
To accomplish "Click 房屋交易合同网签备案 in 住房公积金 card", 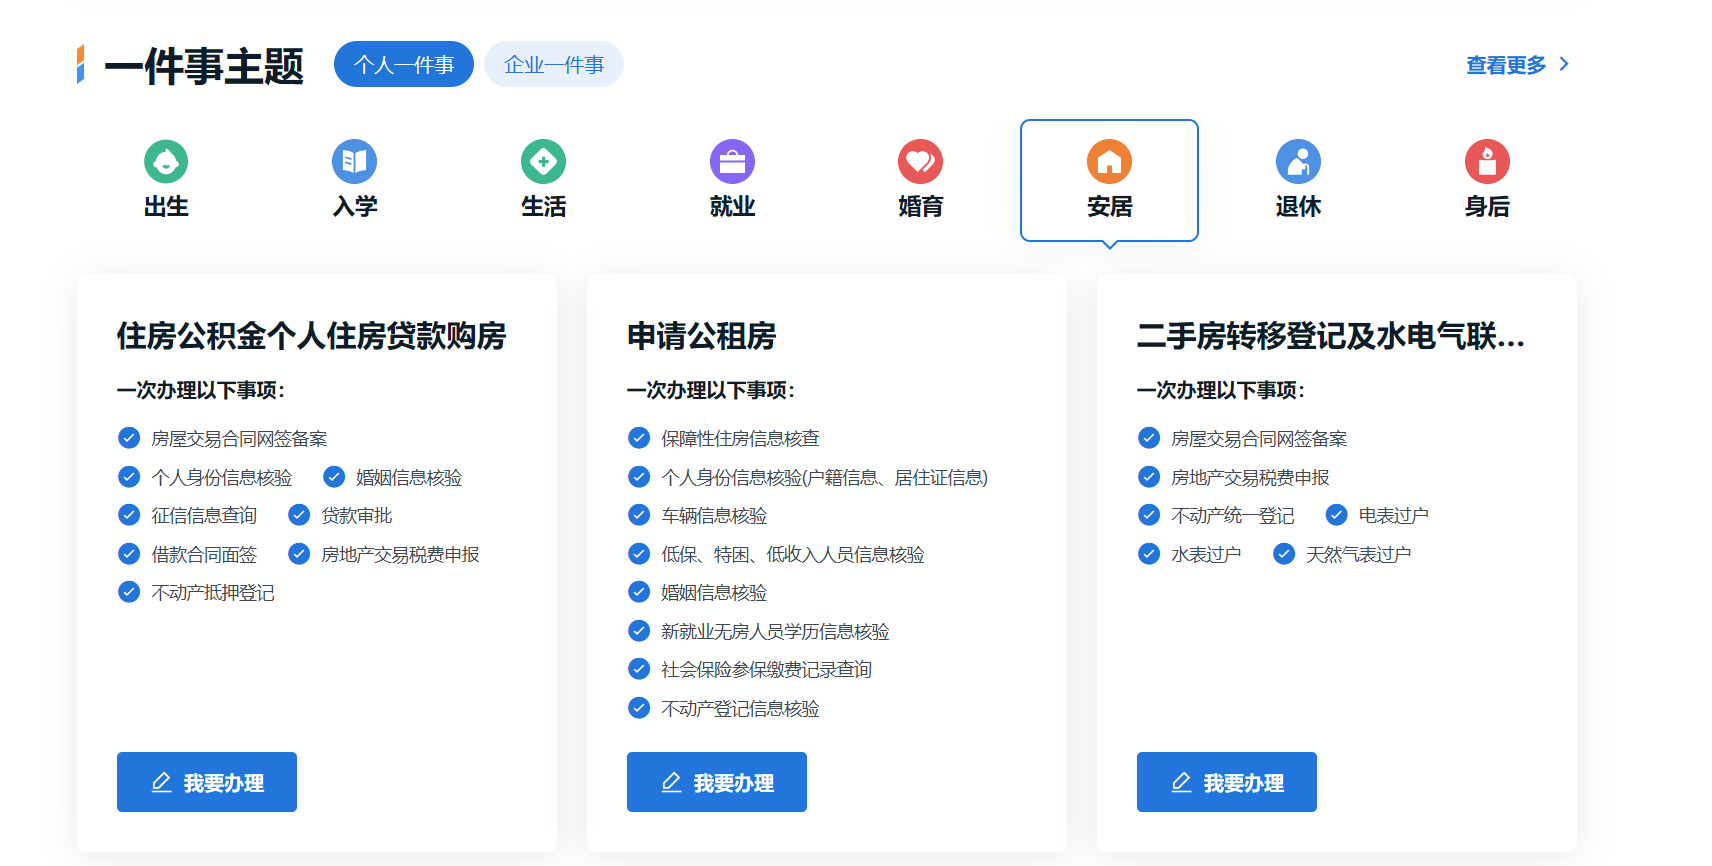I will coord(239,438).
